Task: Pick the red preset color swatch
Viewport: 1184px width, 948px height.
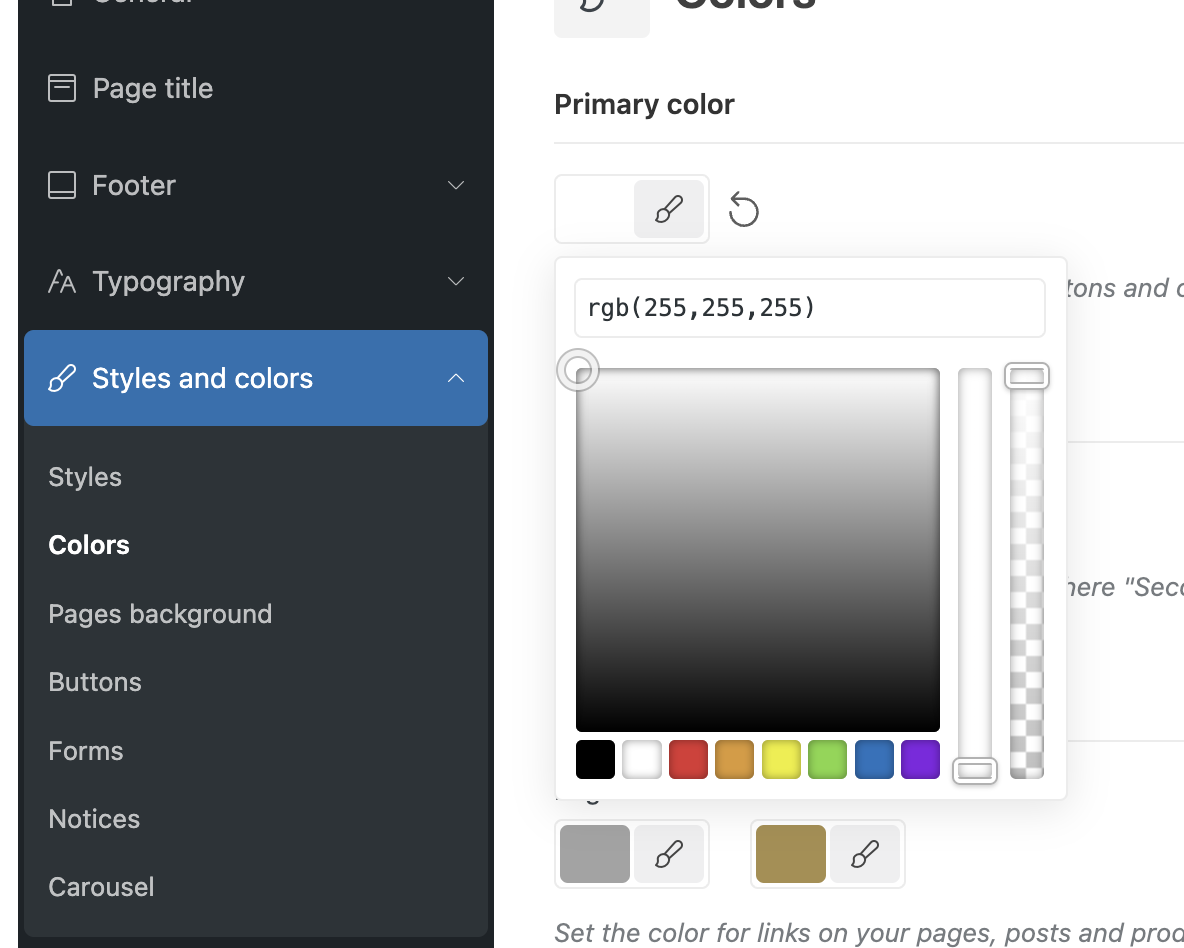Action: pos(688,759)
